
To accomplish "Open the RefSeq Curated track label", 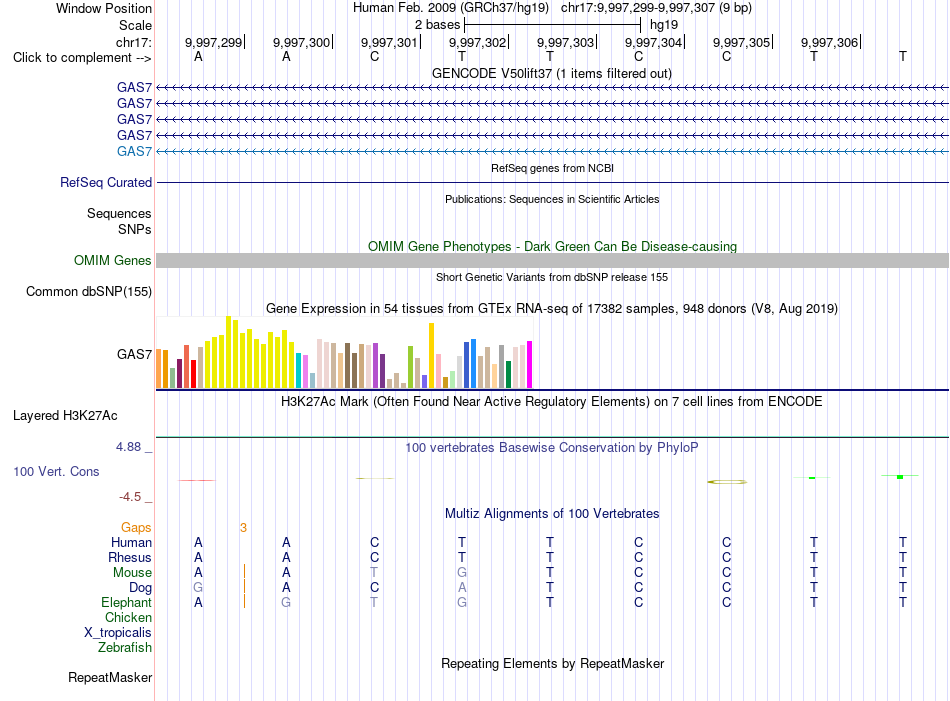I will click(x=106, y=182).
